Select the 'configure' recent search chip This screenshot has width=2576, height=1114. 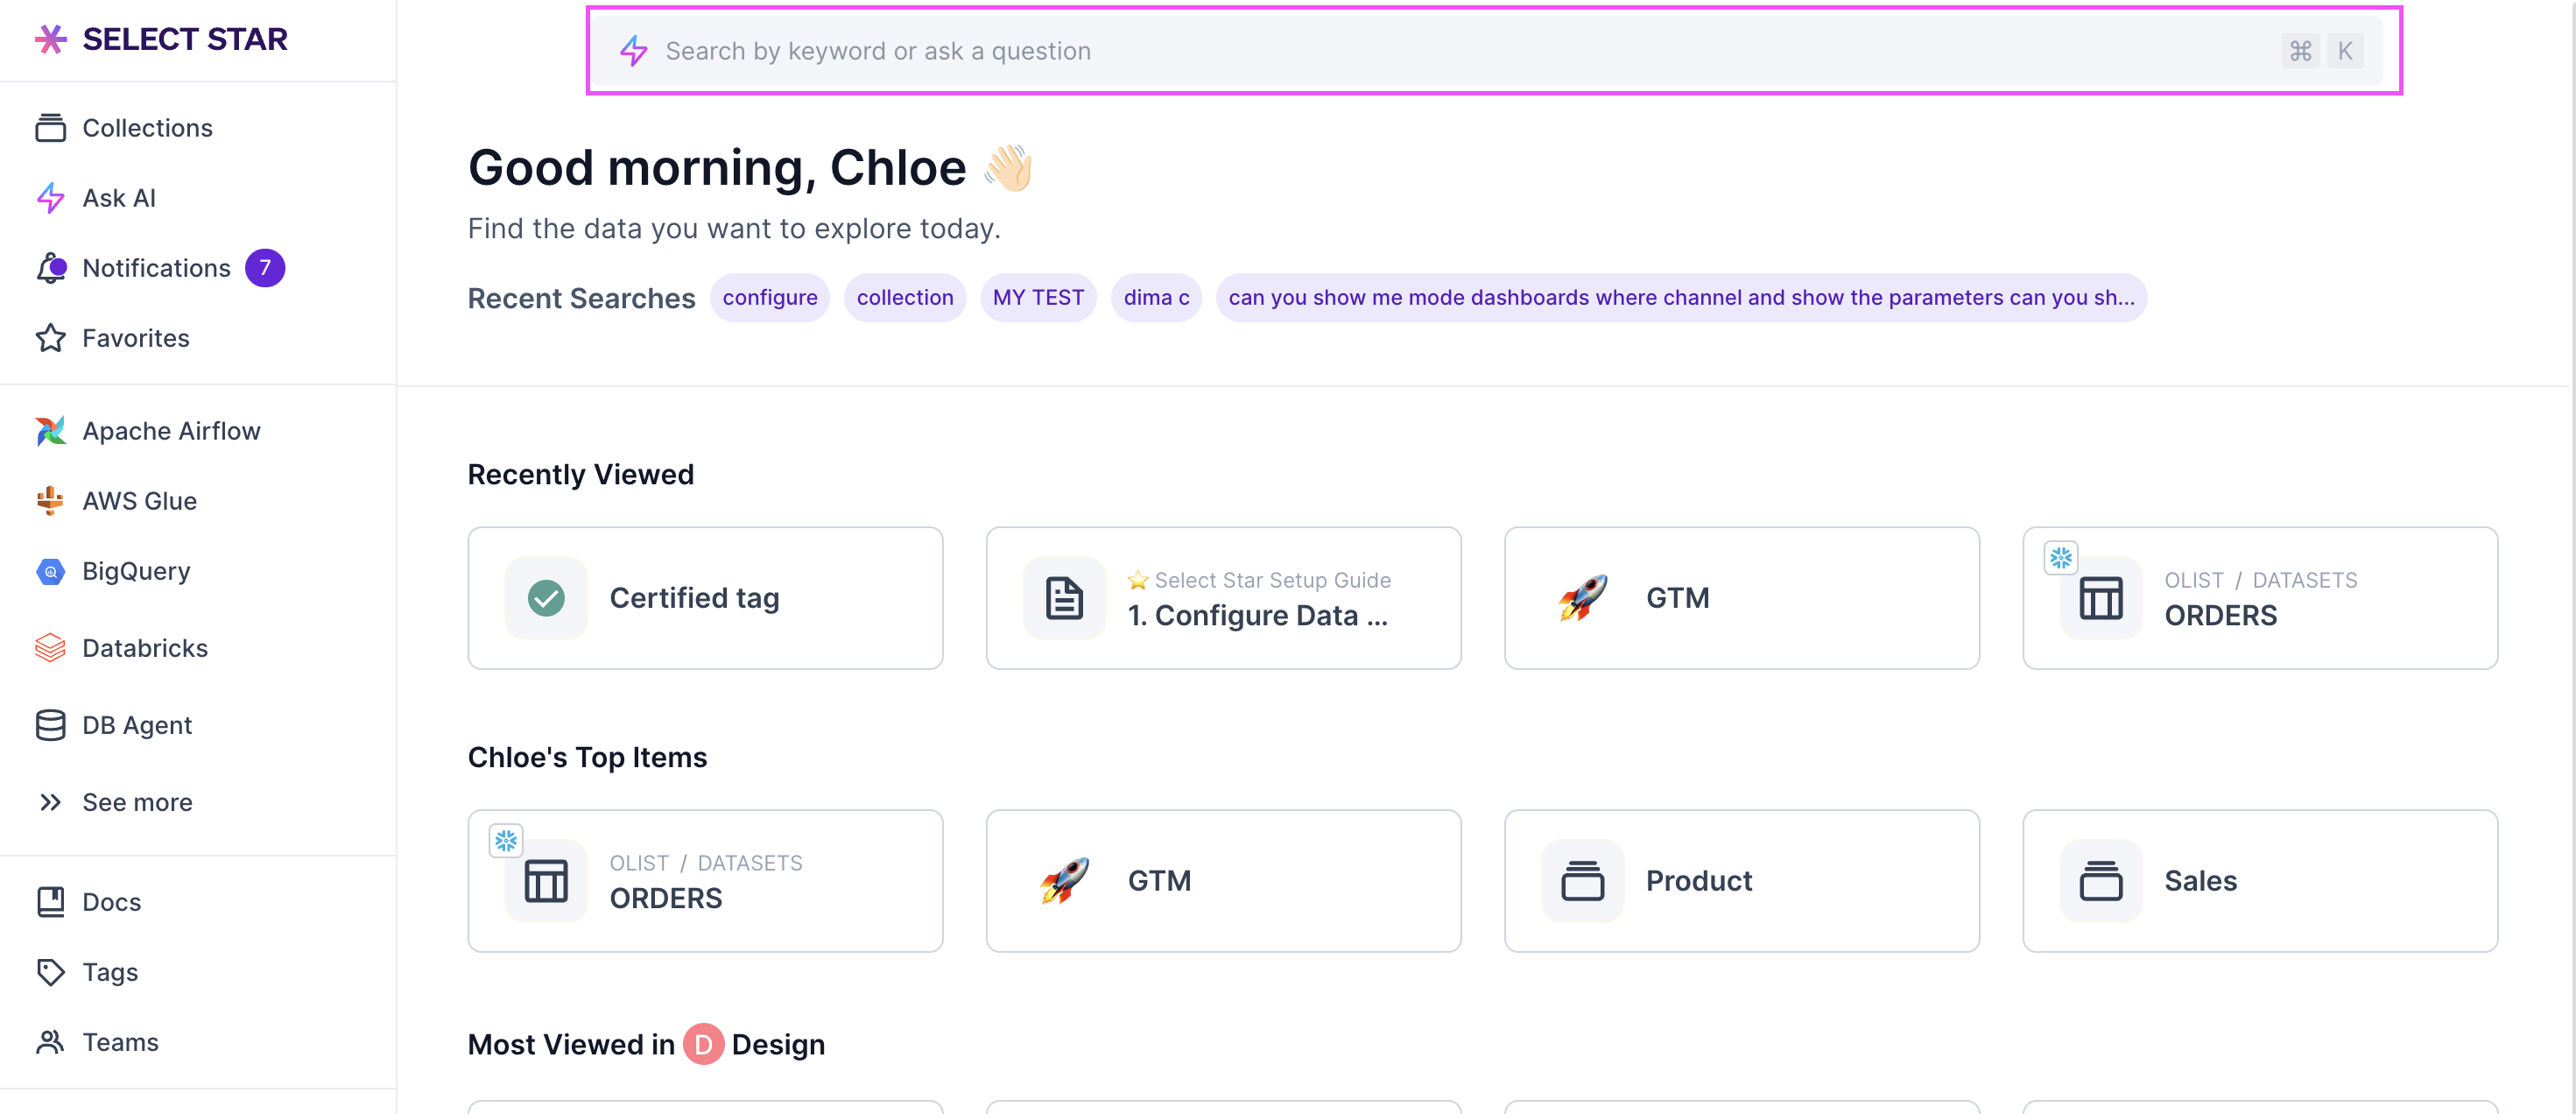coord(769,298)
